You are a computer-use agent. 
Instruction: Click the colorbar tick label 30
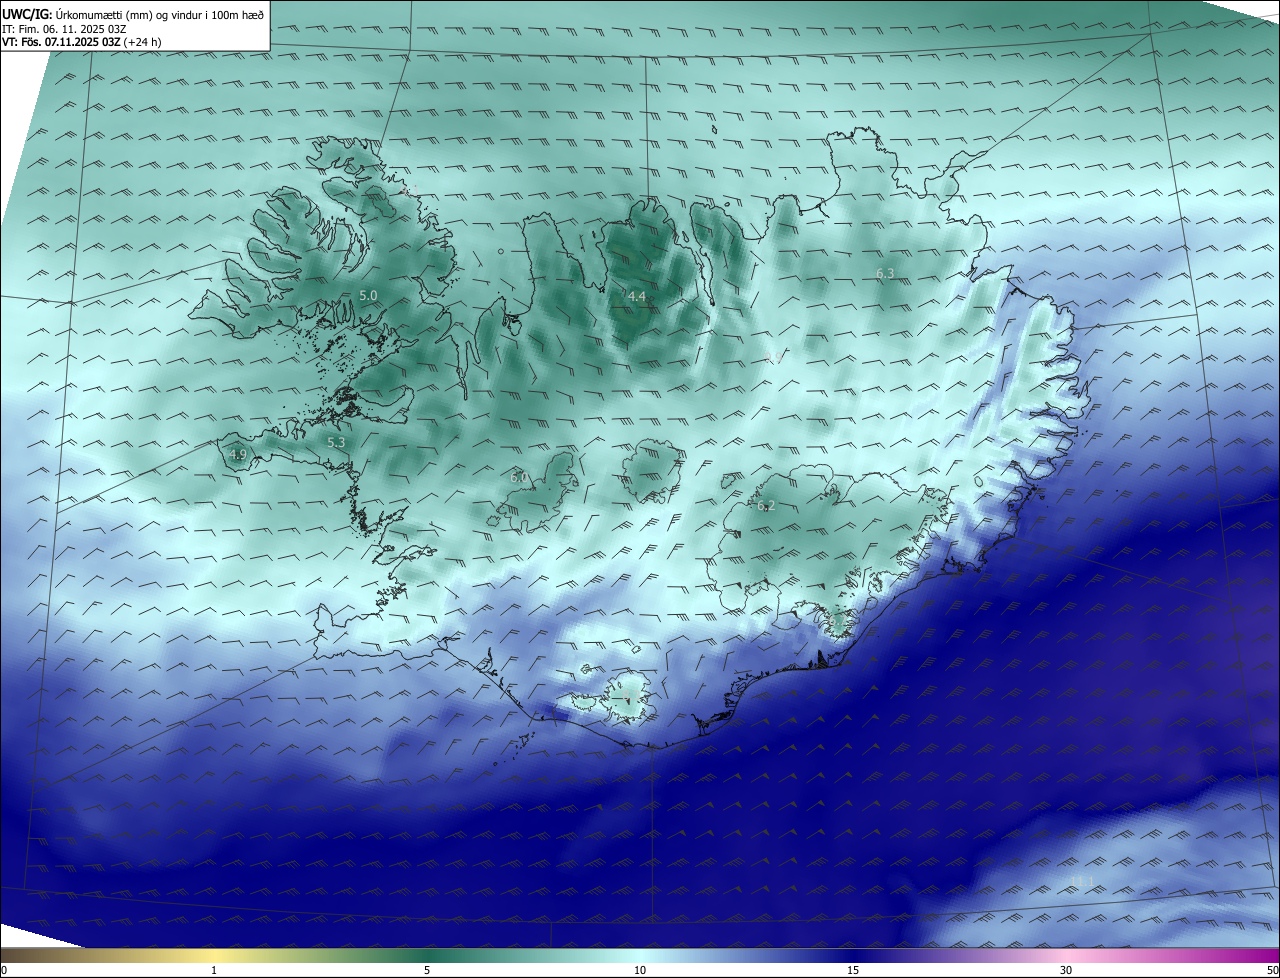coord(1066,970)
